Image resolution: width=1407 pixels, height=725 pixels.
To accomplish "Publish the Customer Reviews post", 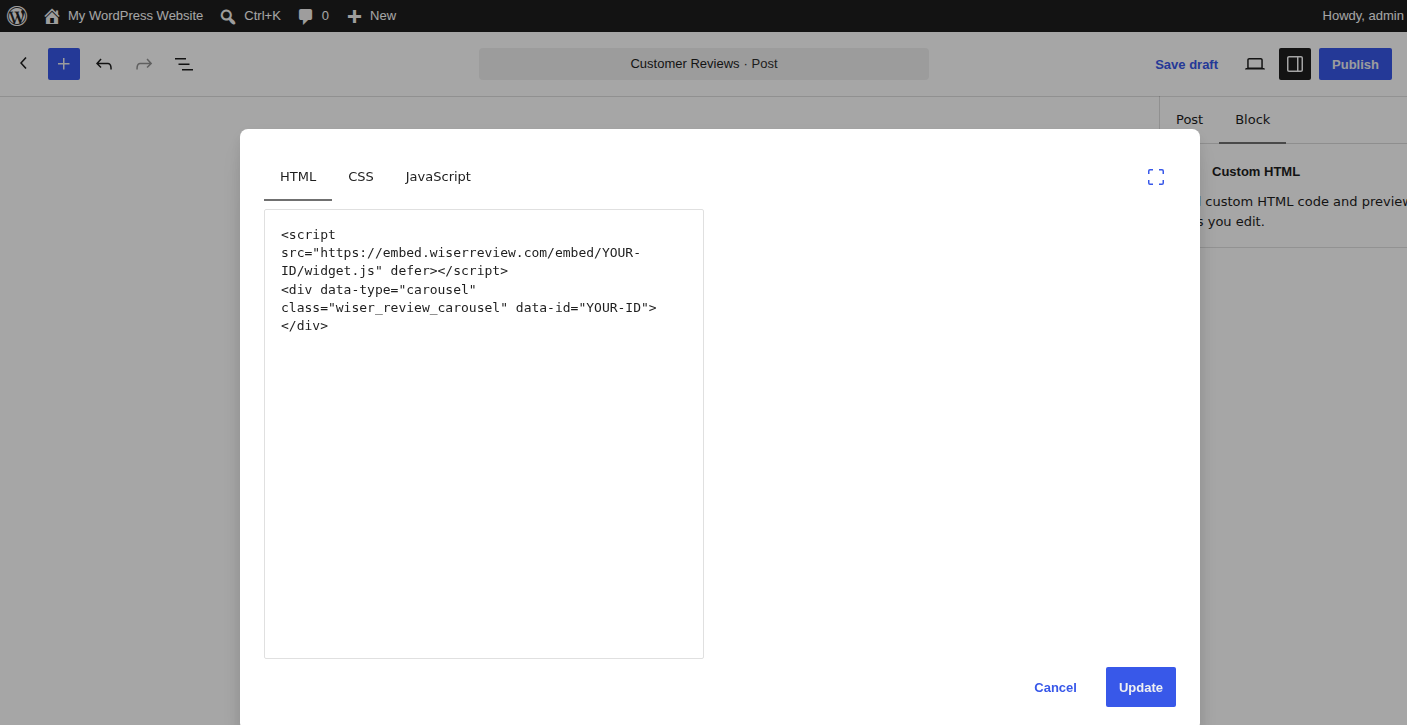I will 1355,64.
